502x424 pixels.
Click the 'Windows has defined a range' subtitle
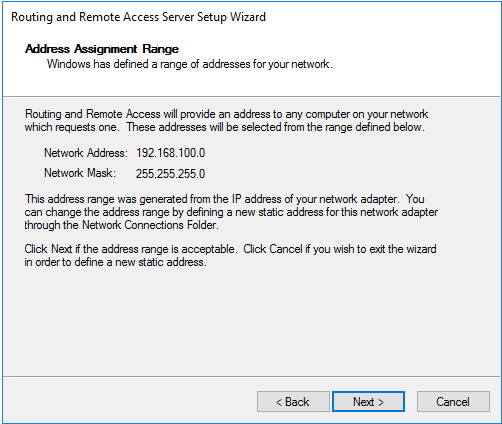click(x=190, y=64)
